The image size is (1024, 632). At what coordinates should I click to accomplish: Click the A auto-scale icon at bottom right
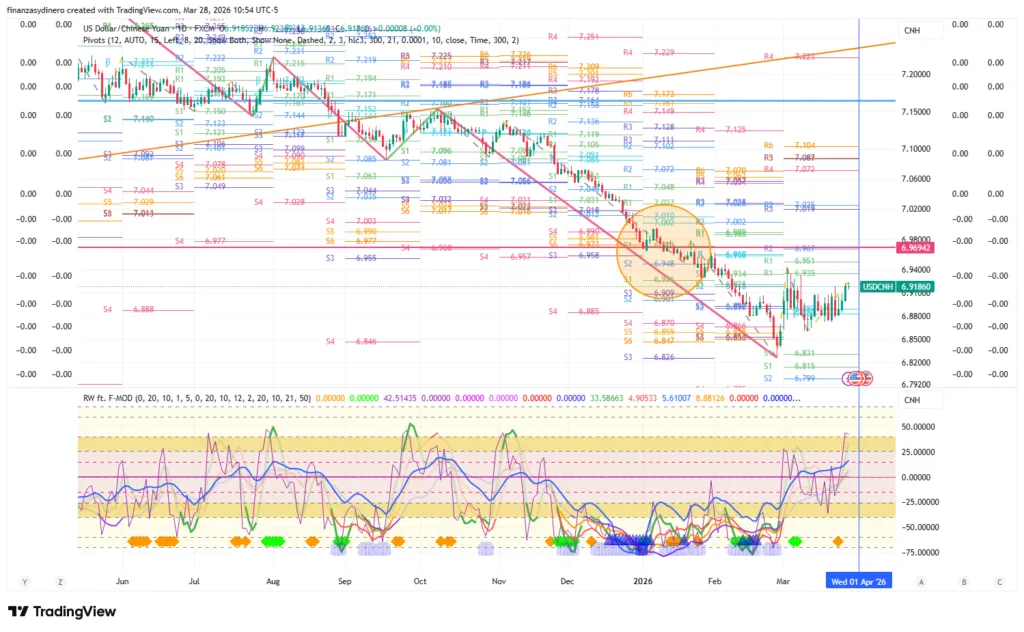(x=920, y=580)
